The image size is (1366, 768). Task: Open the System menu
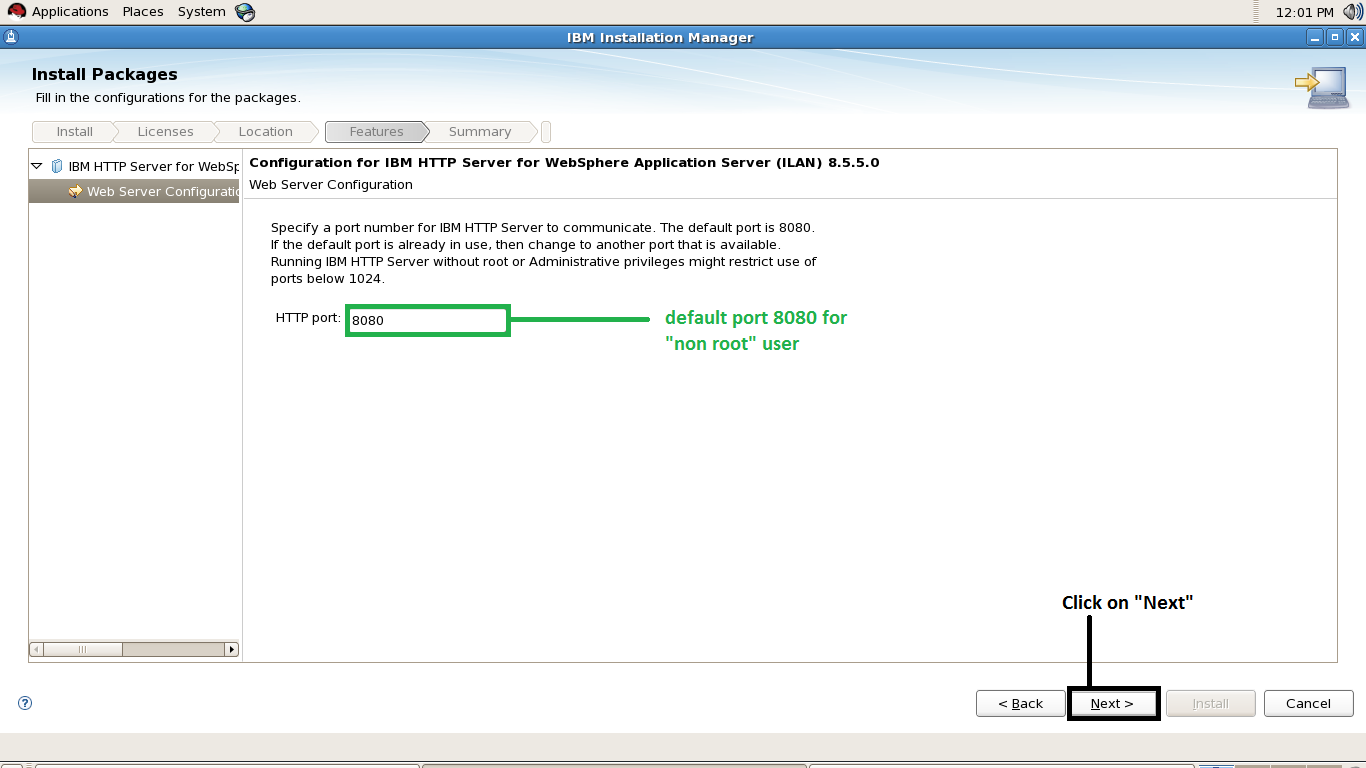200,11
